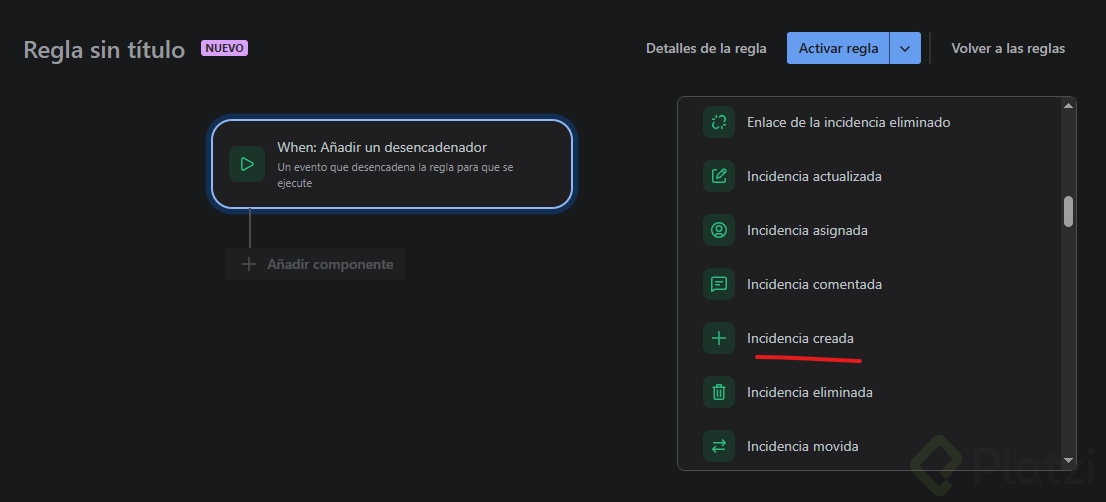Viewport: 1106px width, 502px height.
Task: Select the Incidencia creada trigger
Action: pyautogui.click(x=800, y=339)
